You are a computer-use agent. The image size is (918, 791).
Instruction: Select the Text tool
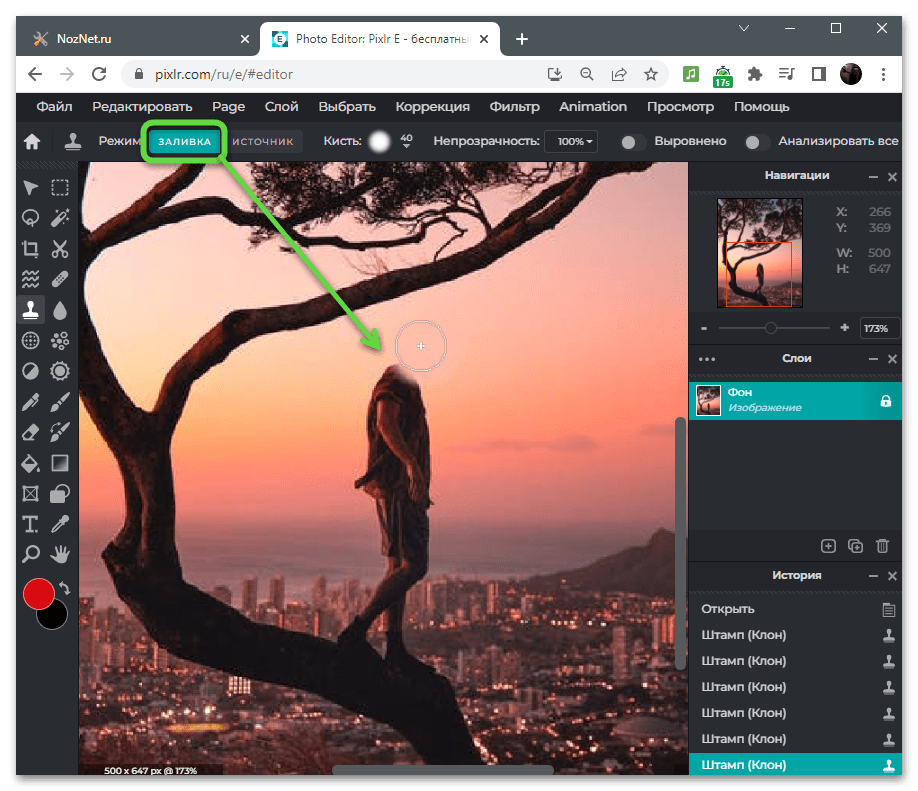pos(31,524)
